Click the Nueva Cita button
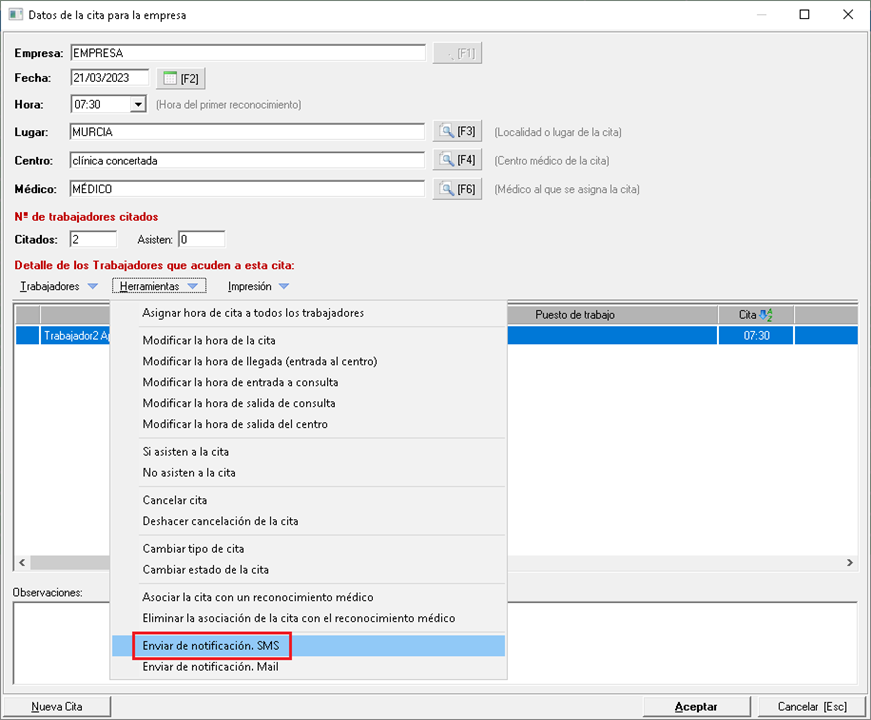The height and width of the screenshot is (720, 871). [x=57, y=706]
